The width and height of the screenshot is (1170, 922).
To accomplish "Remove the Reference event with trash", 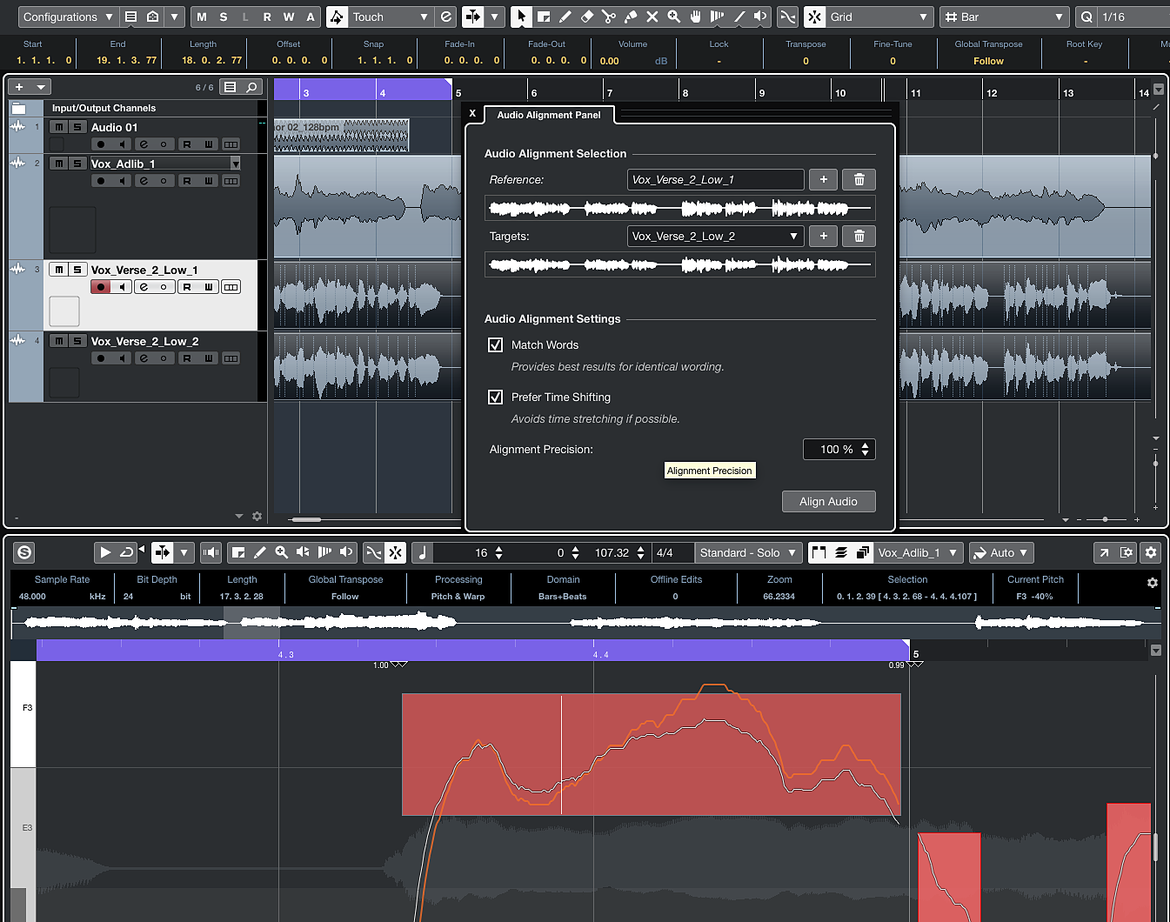I will tap(859, 180).
